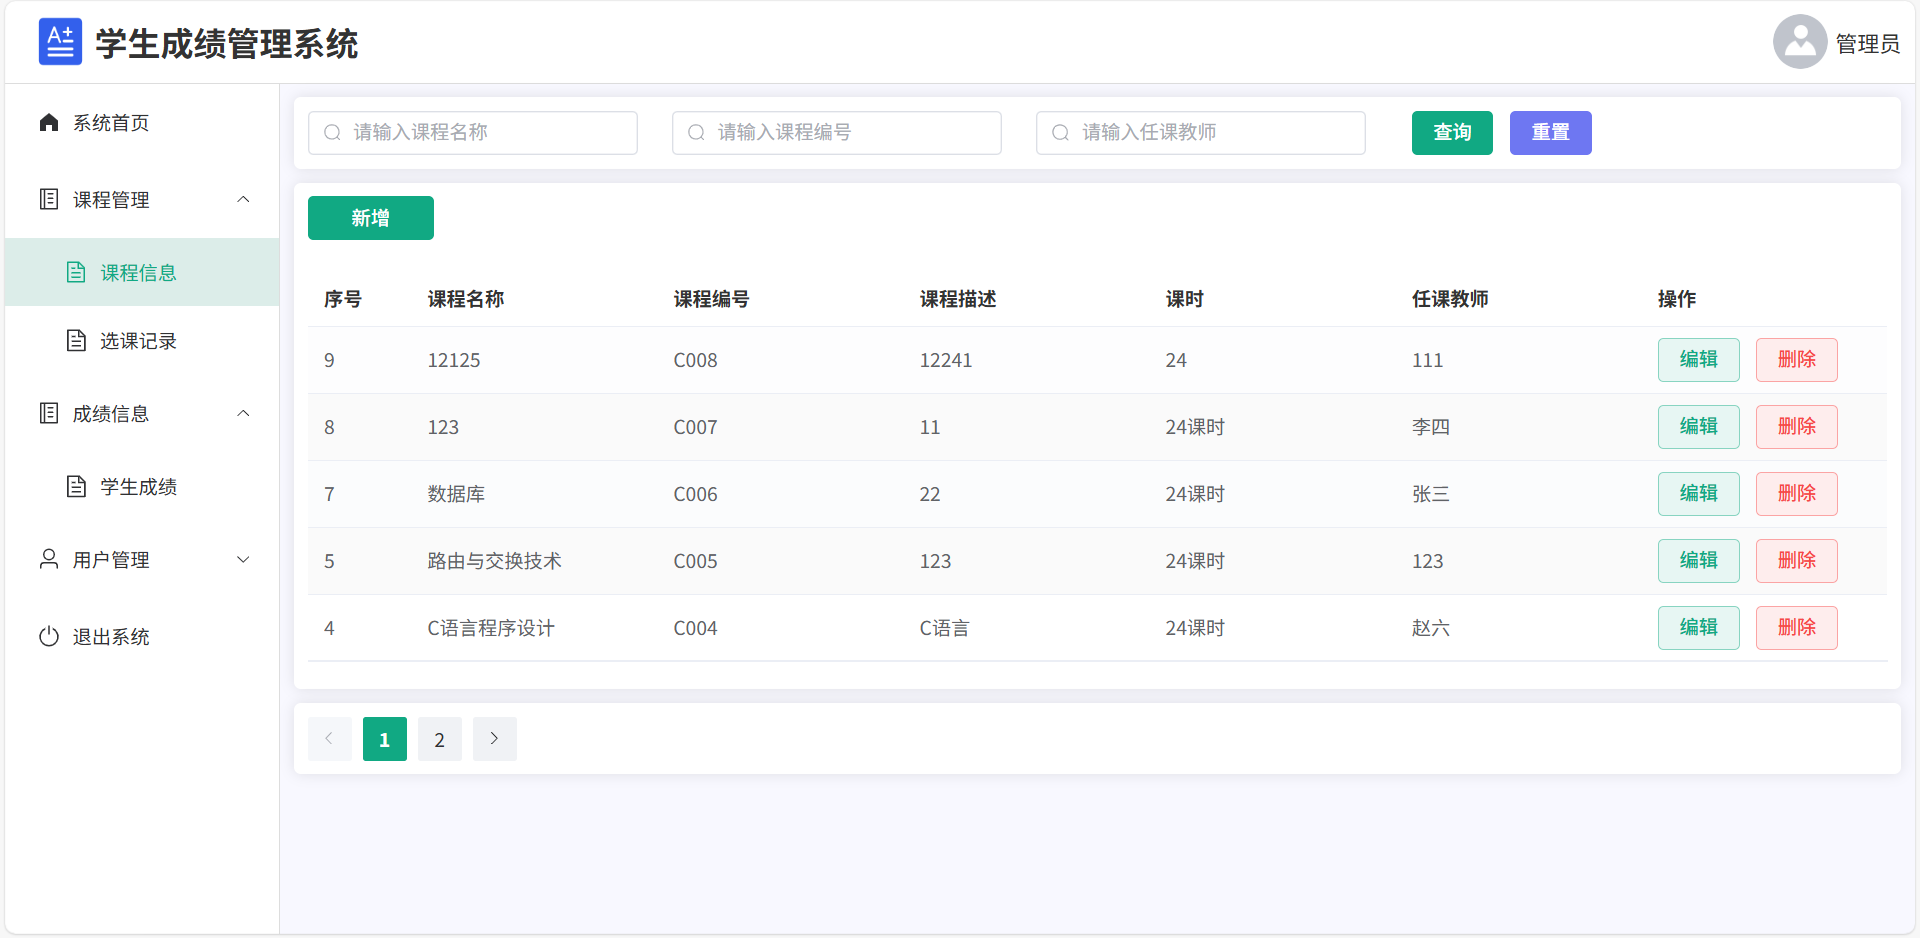Click the magnifier icon in course name search
This screenshot has height=938, width=1920.
(332, 132)
